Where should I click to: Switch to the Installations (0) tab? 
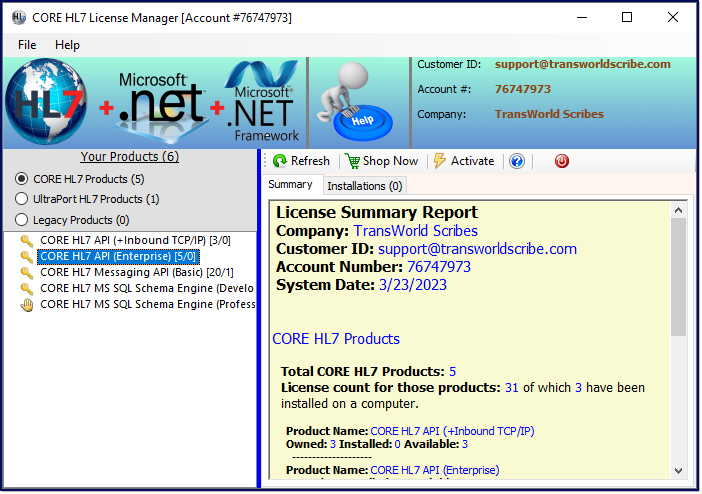[x=364, y=186]
